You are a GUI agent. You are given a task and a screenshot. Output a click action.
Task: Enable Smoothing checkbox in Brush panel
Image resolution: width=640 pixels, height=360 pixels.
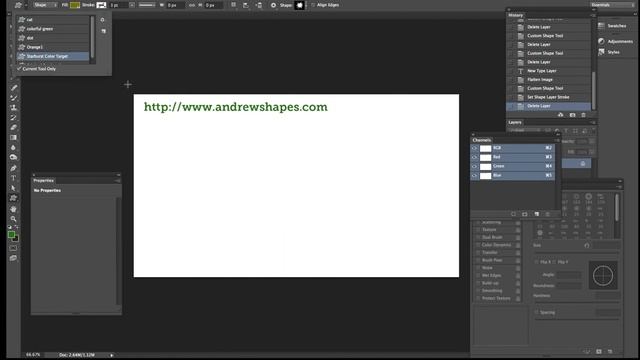pos(478,291)
